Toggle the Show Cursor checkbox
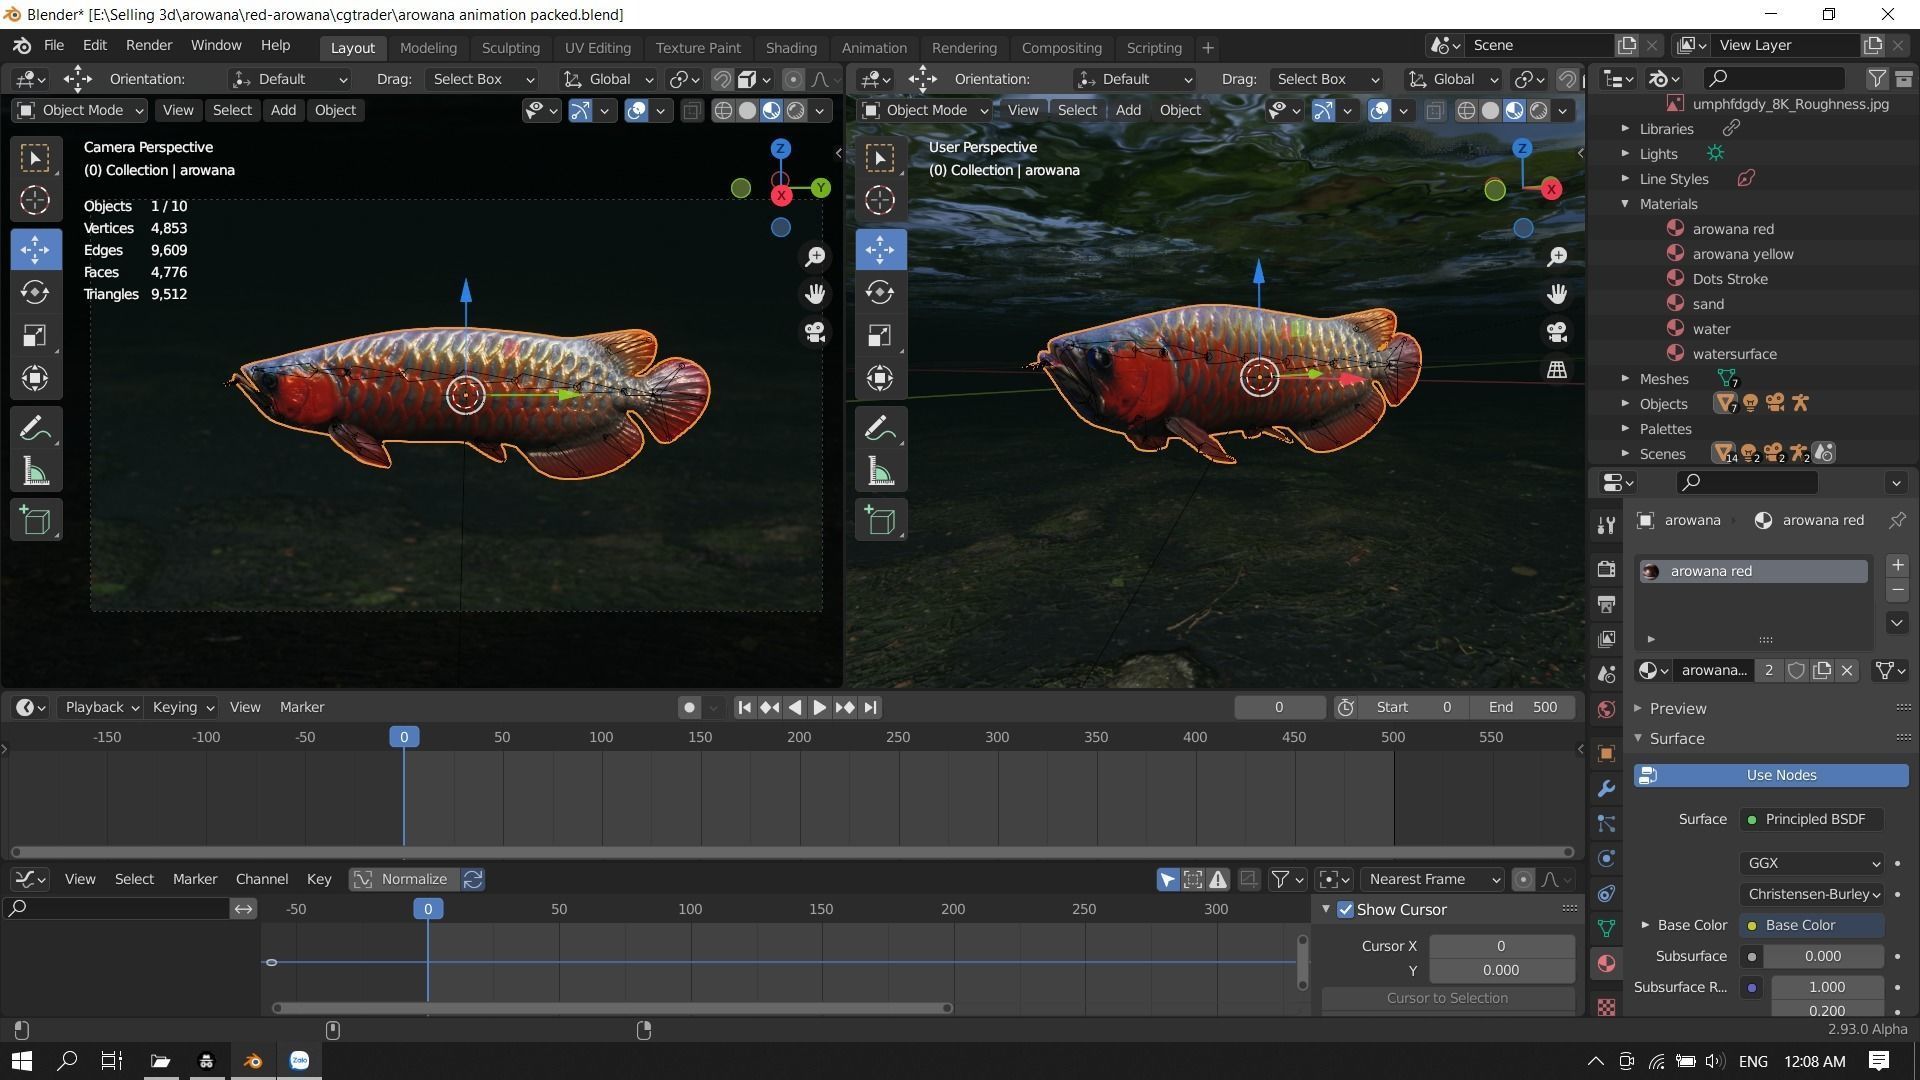Viewport: 1920px width, 1080px height. click(1345, 910)
